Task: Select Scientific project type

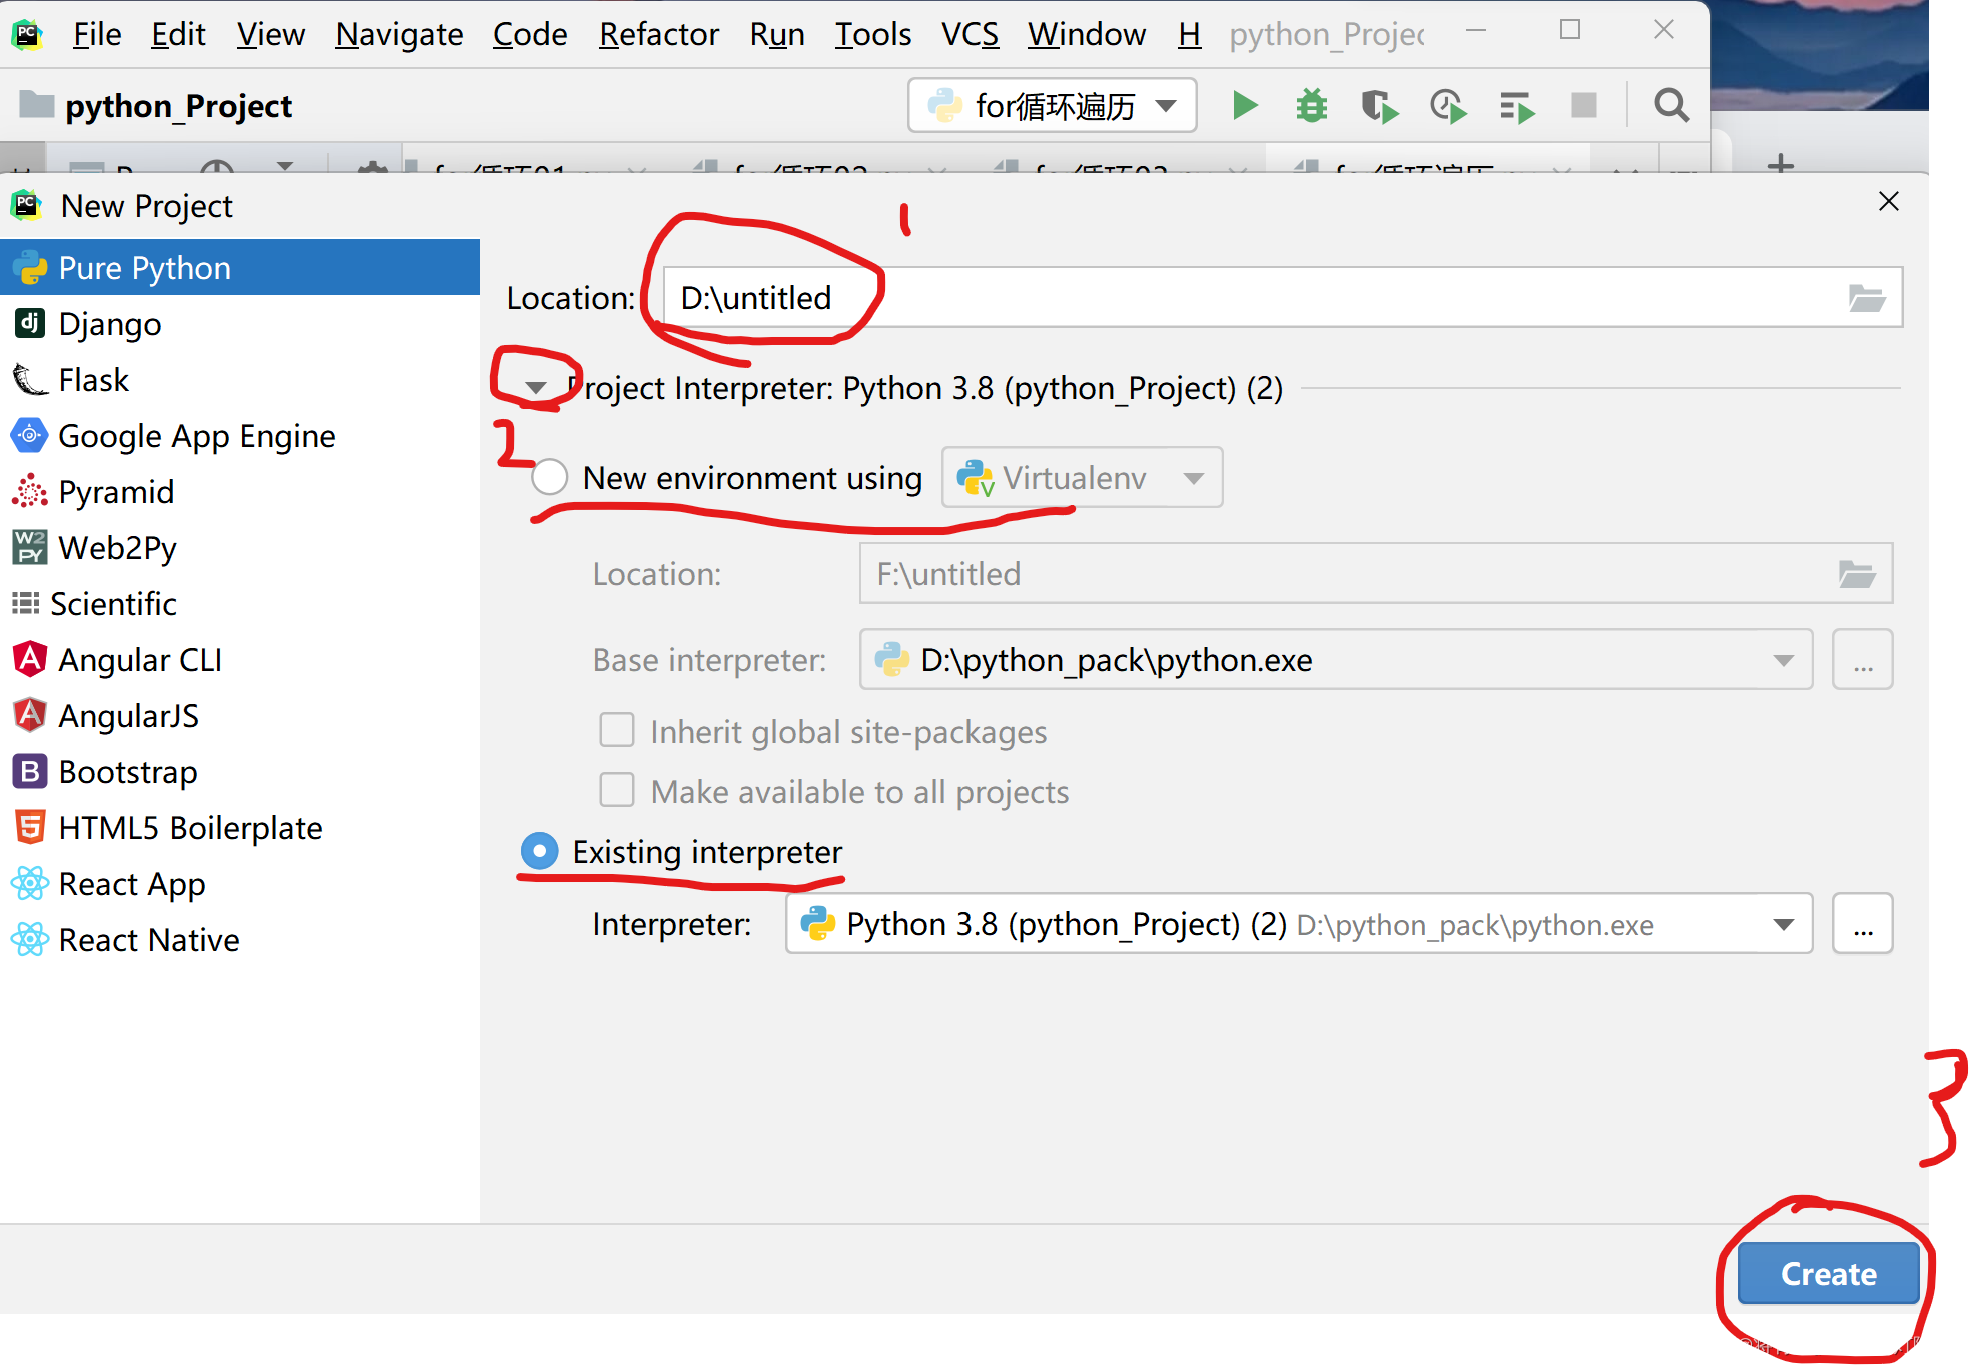Action: [x=240, y=604]
